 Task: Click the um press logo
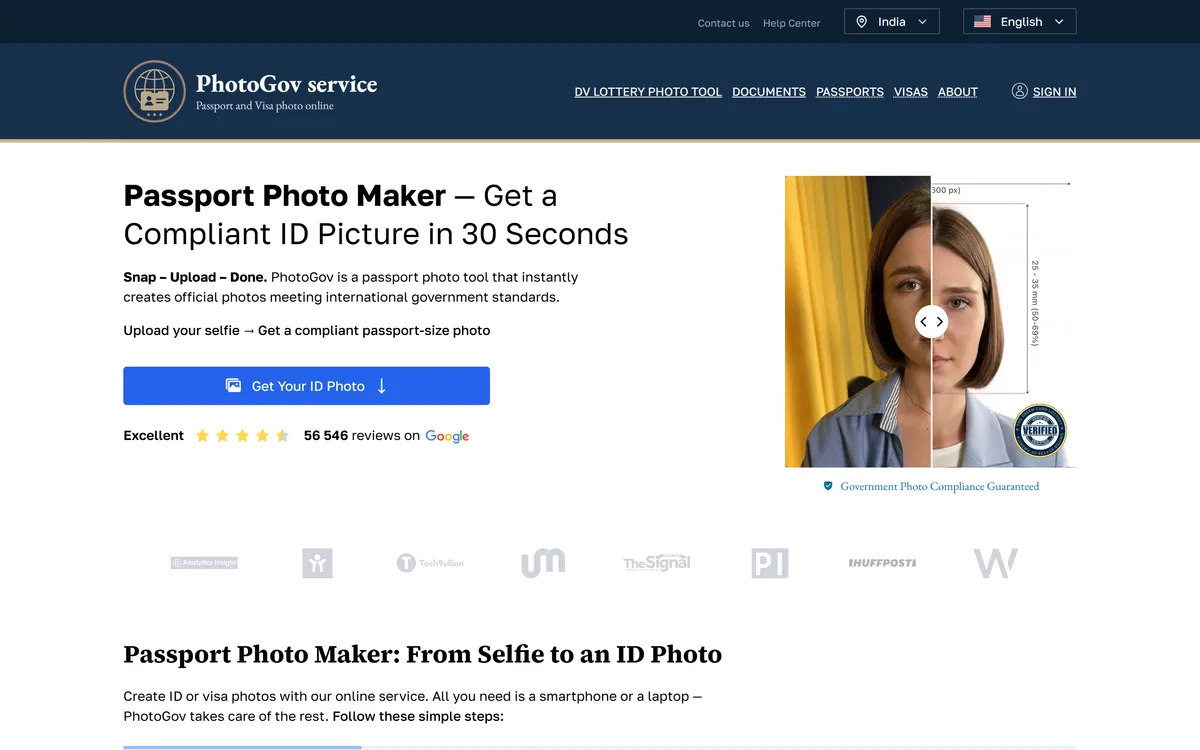[x=543, y=563]
